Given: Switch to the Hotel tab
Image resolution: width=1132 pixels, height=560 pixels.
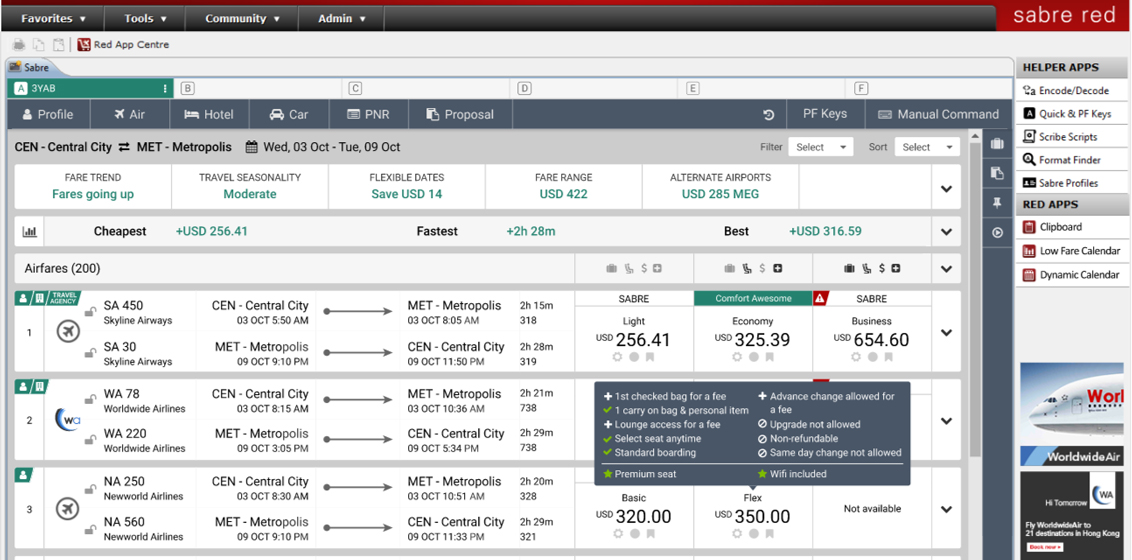Looking at the screenshot, I should pos(208,114).
